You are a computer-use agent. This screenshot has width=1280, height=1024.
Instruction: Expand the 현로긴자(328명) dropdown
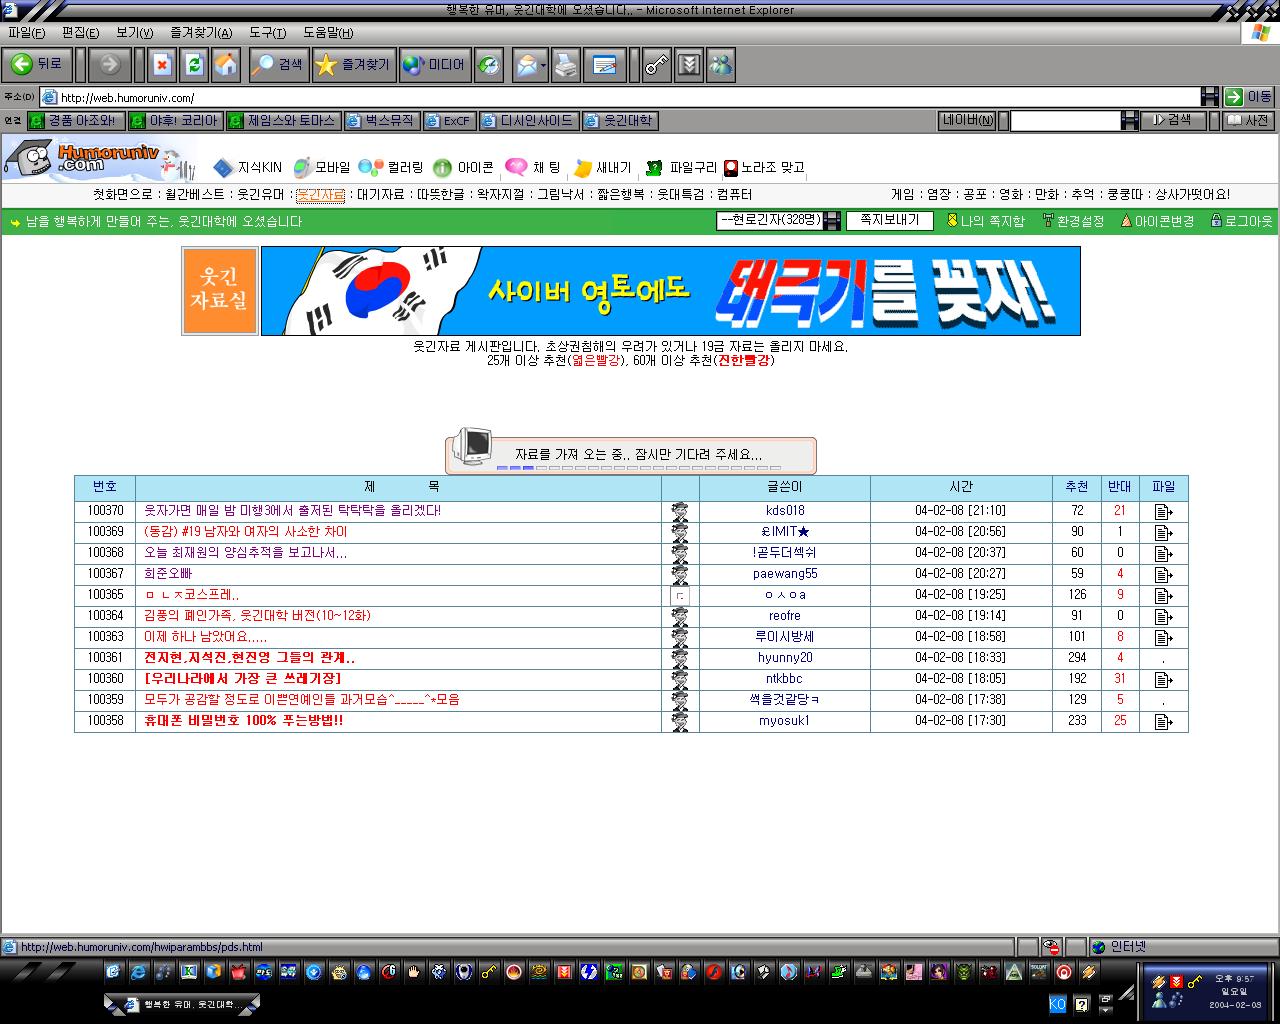[x=831, y=221]
